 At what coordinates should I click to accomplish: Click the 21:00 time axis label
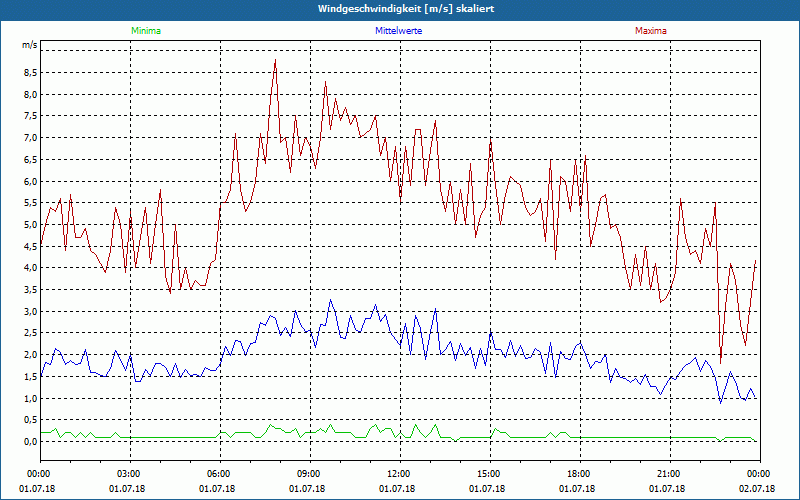670,474
